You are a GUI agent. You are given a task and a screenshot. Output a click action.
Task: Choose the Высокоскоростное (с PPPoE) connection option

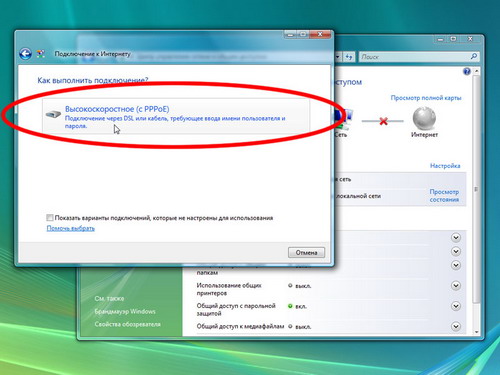click(176, 116)
